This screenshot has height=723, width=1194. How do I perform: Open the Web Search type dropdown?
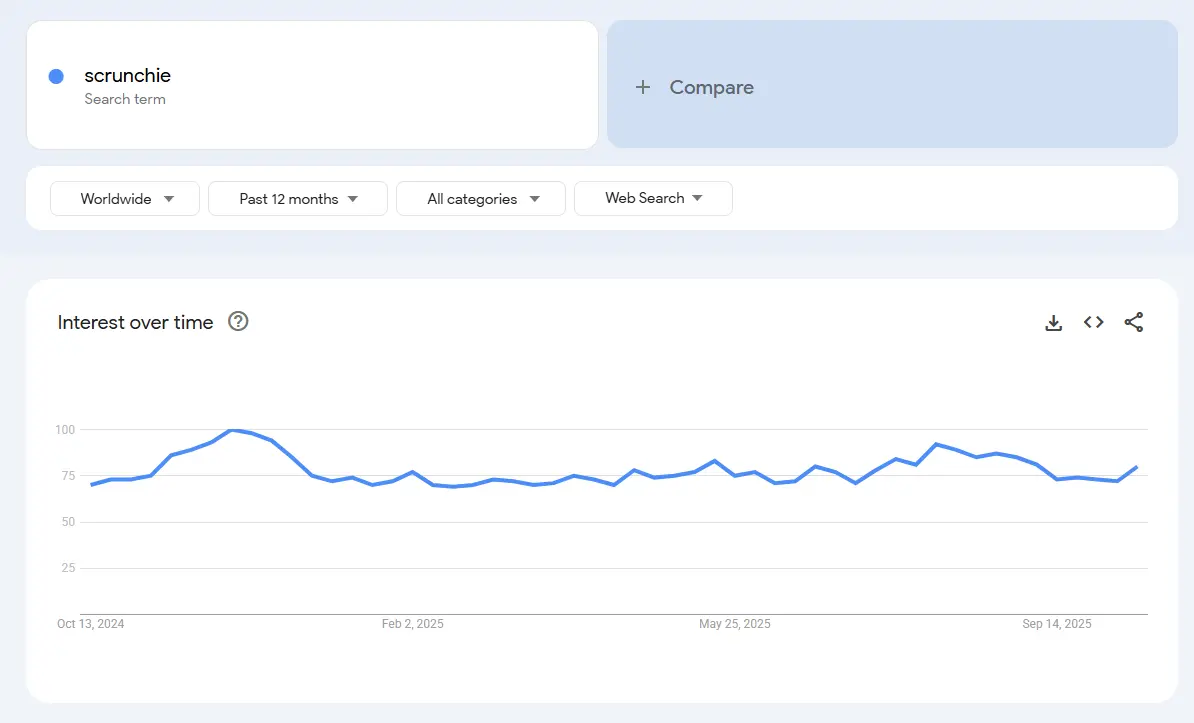(x=653, y=198)
